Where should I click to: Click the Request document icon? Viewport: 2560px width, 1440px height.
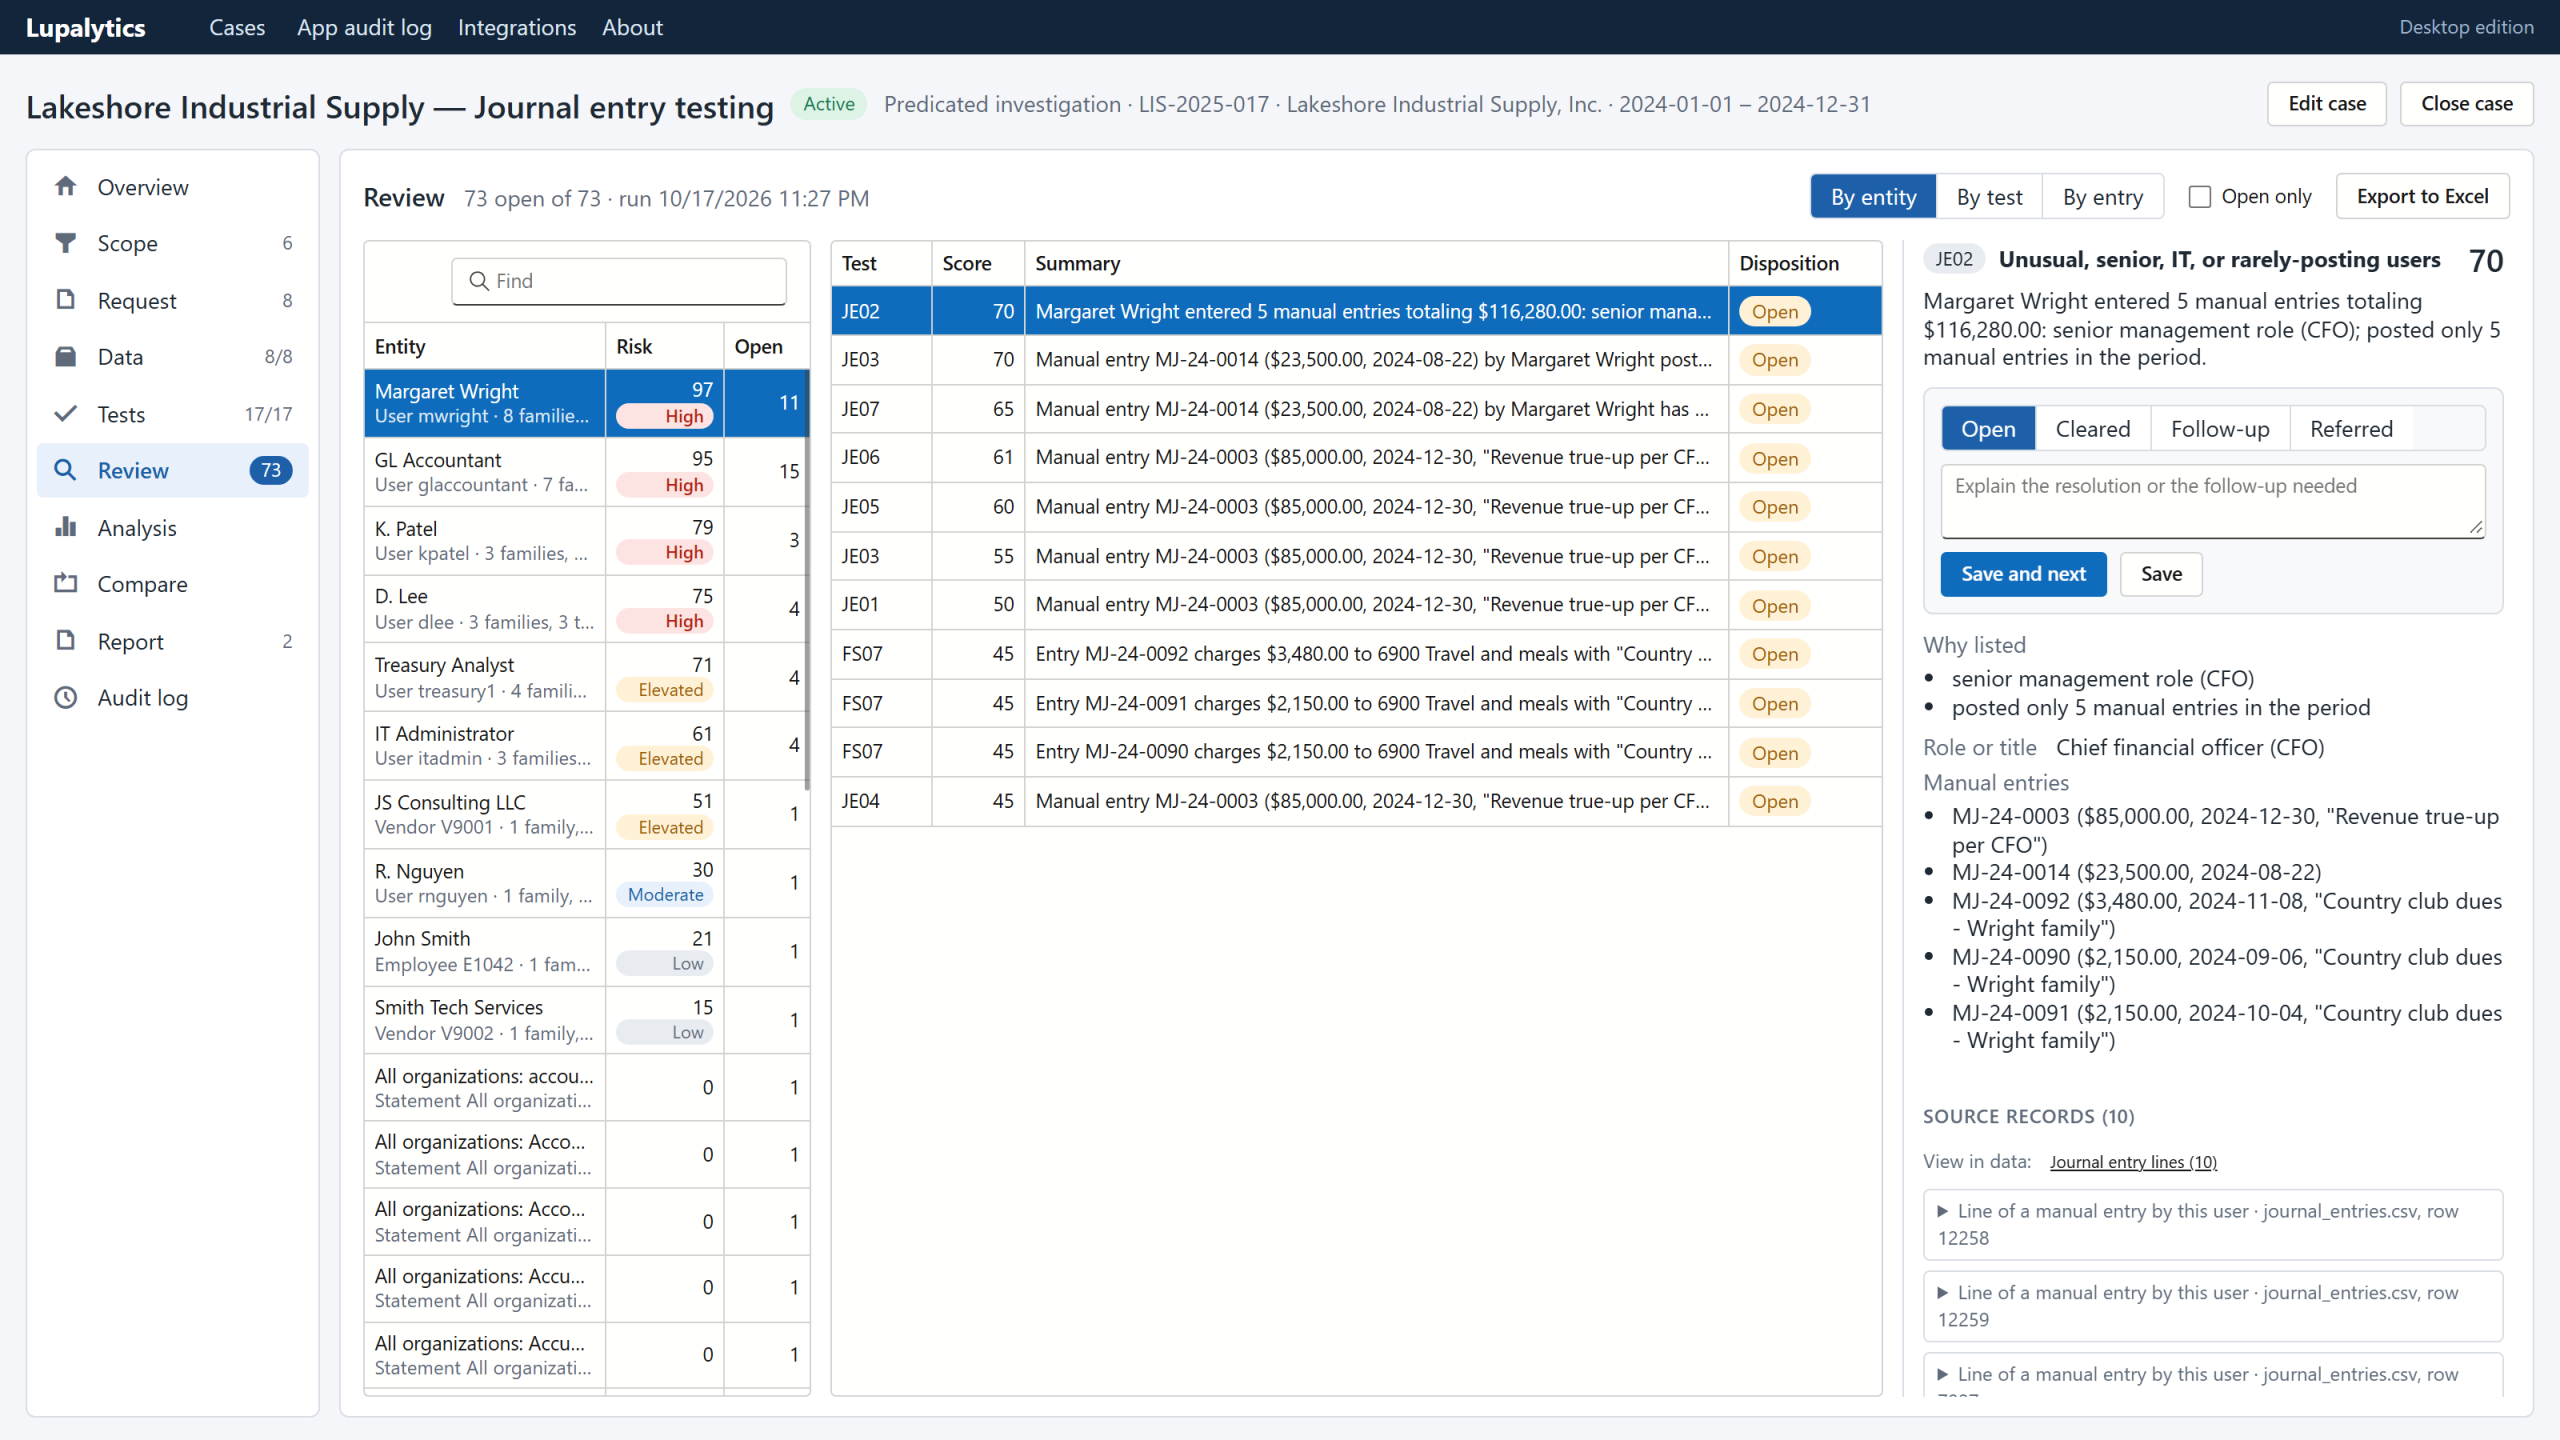[x=66, y=300]
